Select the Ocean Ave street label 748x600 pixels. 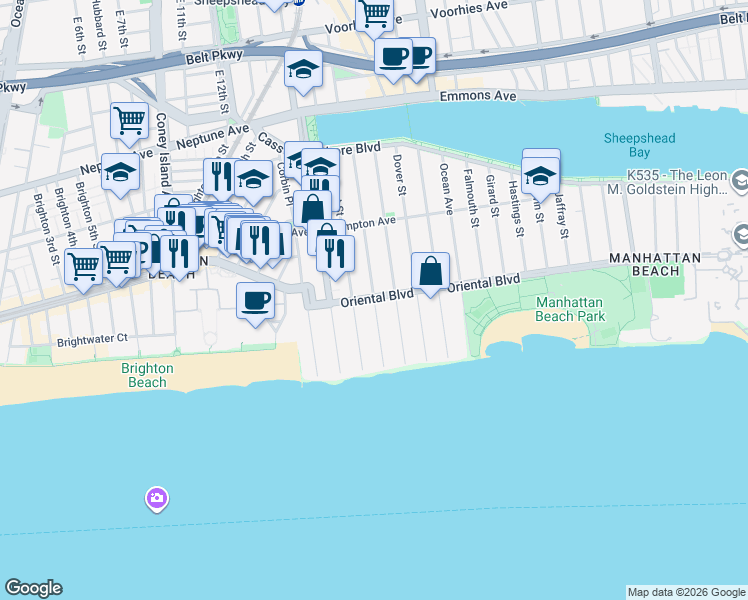(x=446, y=189)
